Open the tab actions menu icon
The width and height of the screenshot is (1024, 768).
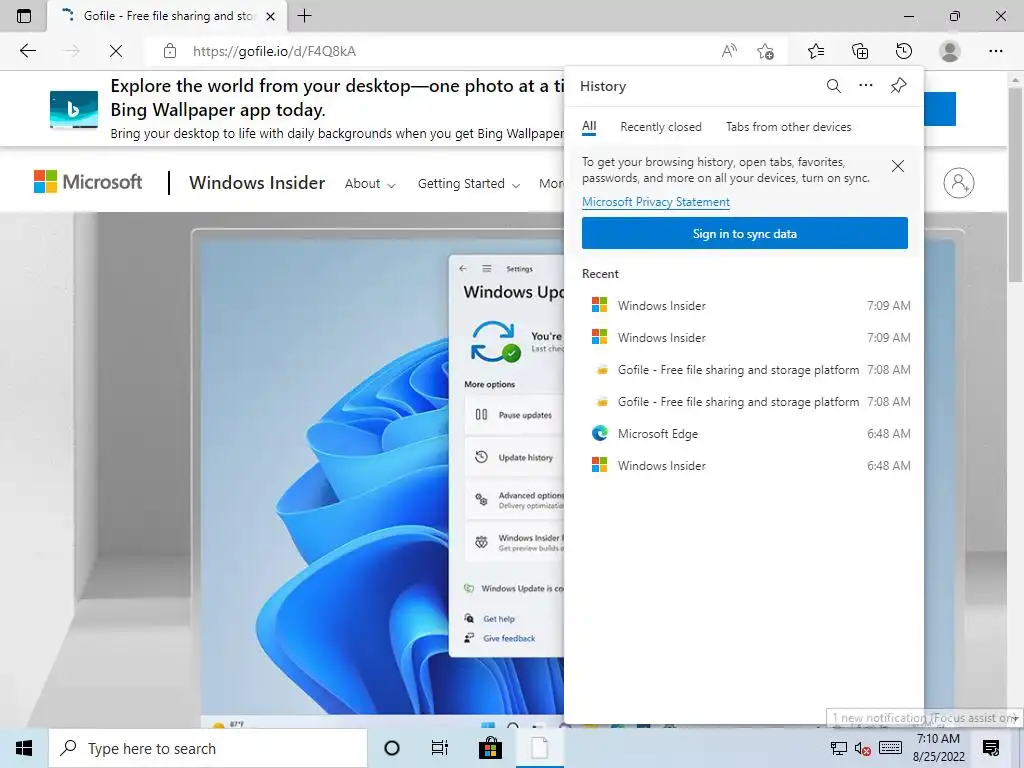(x=24, y=16)
